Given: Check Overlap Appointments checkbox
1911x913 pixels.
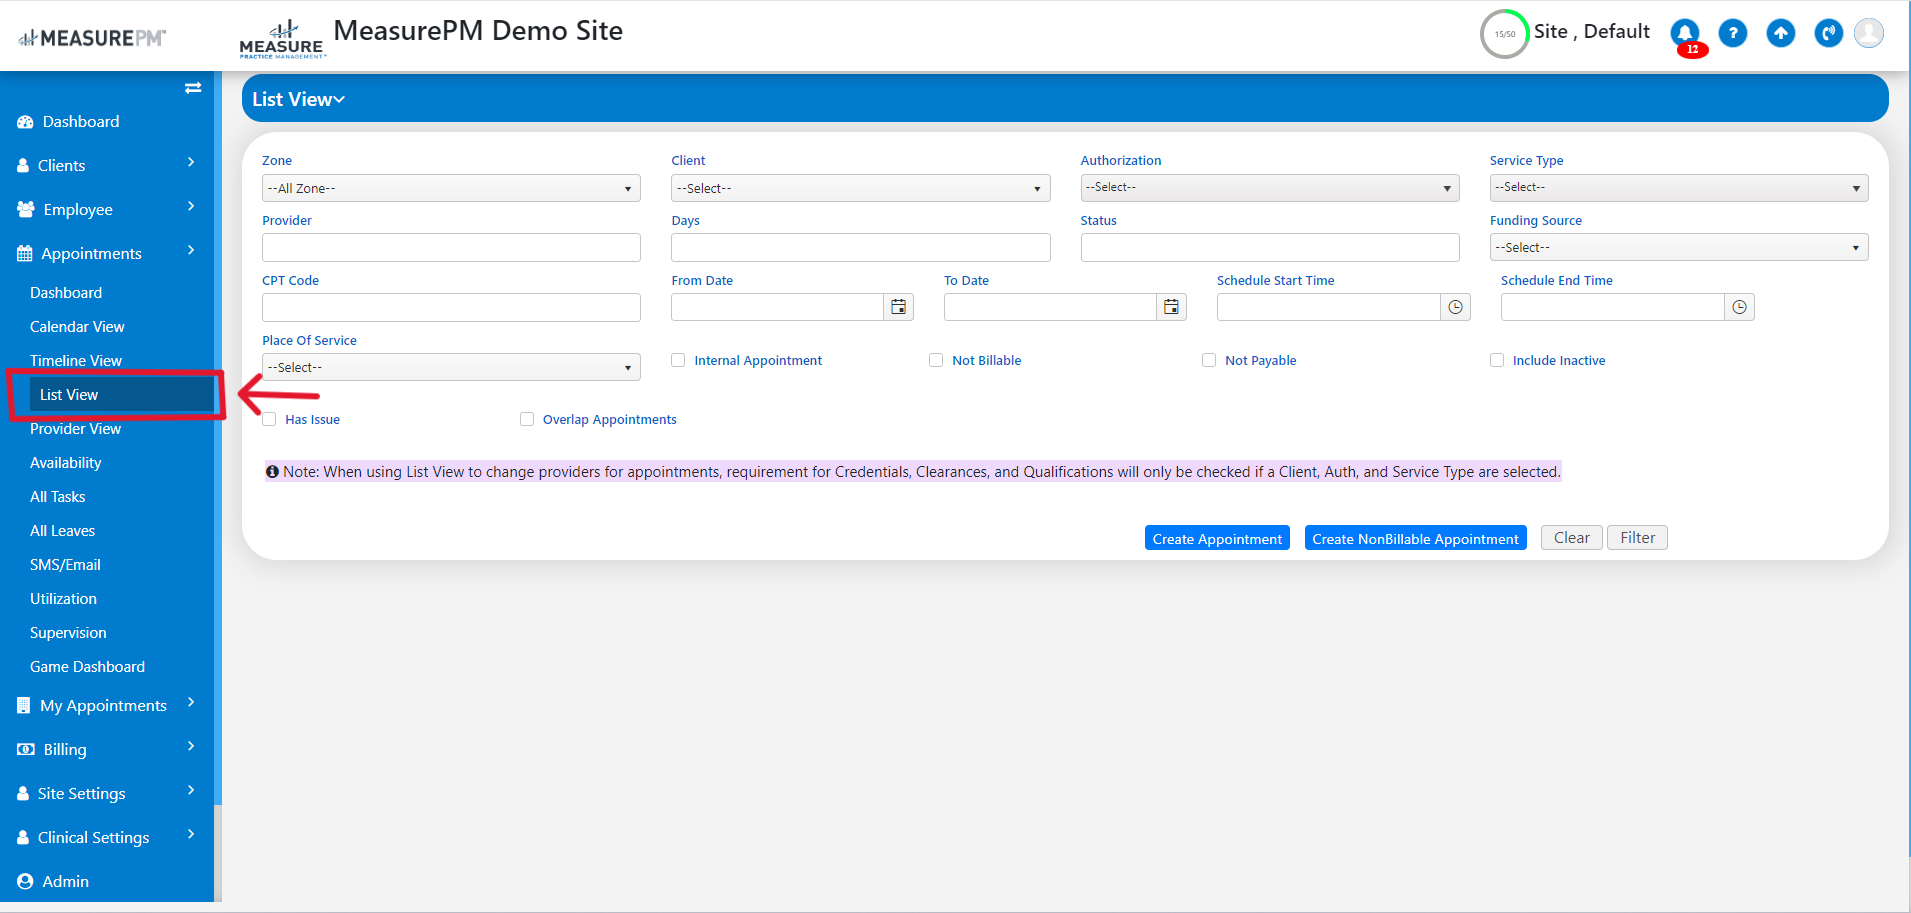Looking at the screenshot, I should click(x=527, y=419).
